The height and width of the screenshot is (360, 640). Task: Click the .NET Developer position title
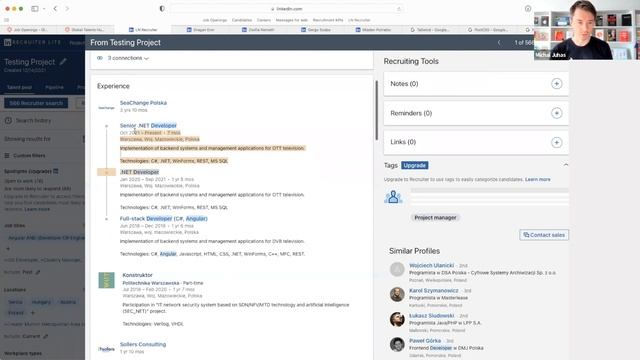click(x=140, y=172)
